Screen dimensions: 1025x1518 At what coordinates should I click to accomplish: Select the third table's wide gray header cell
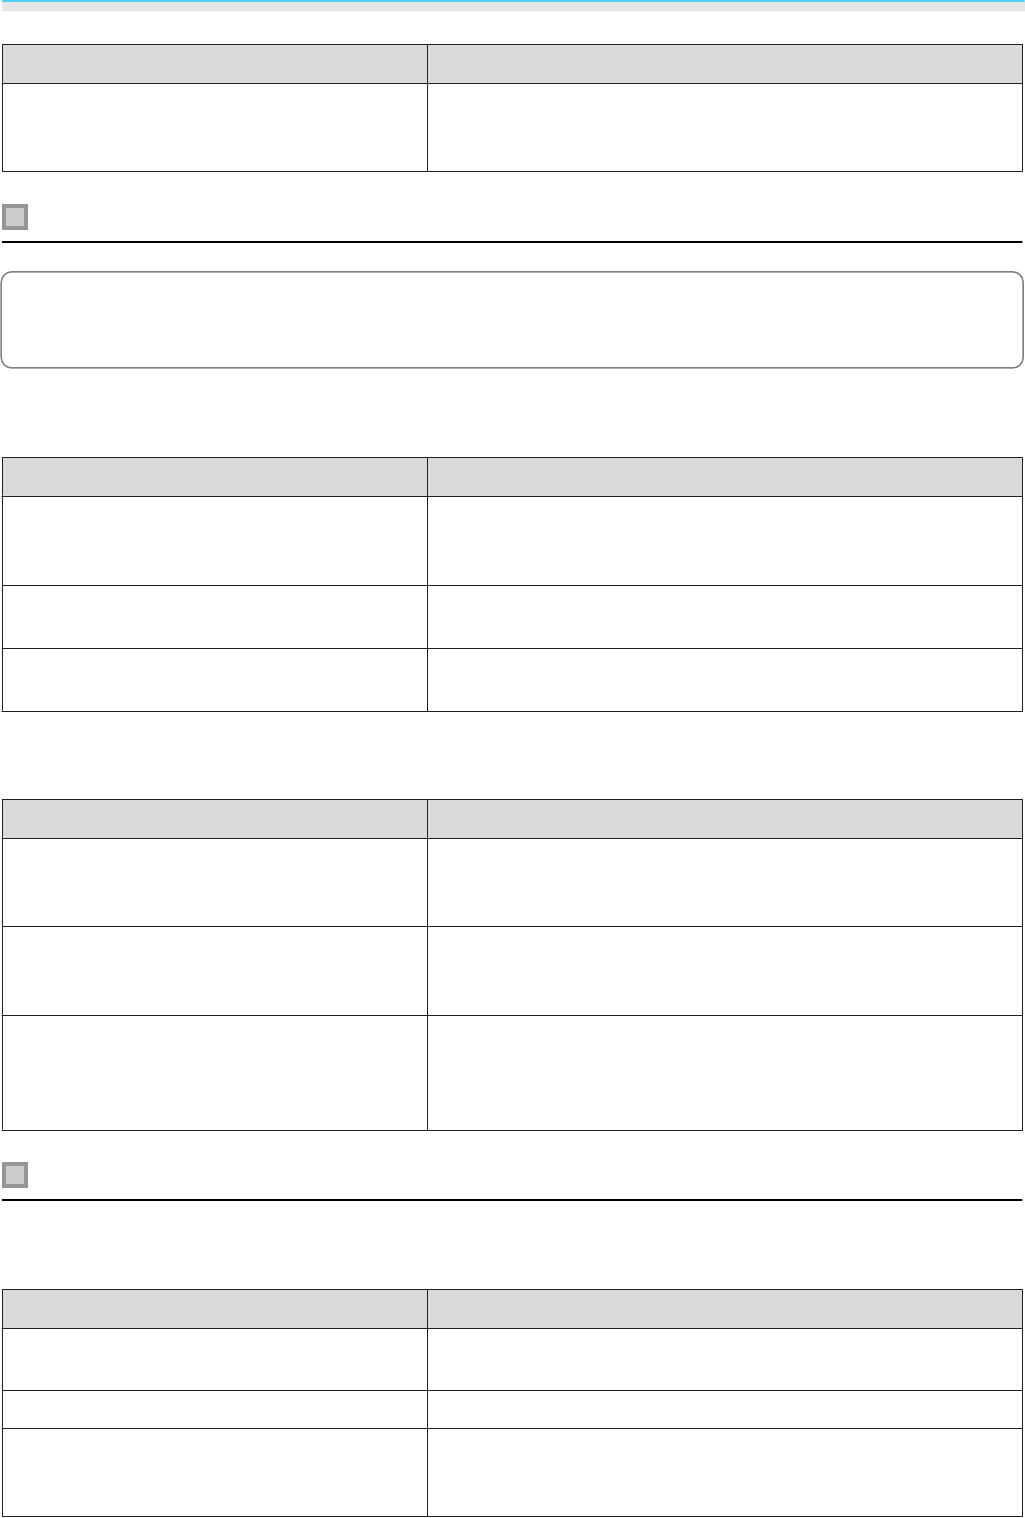tap(725, 818)
